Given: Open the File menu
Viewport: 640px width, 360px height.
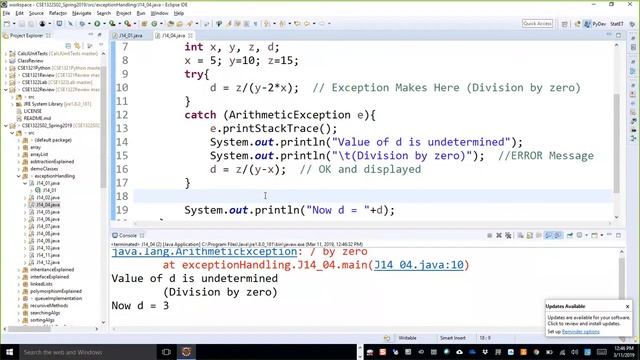Looking at the screenshot, I should pyautogui.click(x=6, y=13).
